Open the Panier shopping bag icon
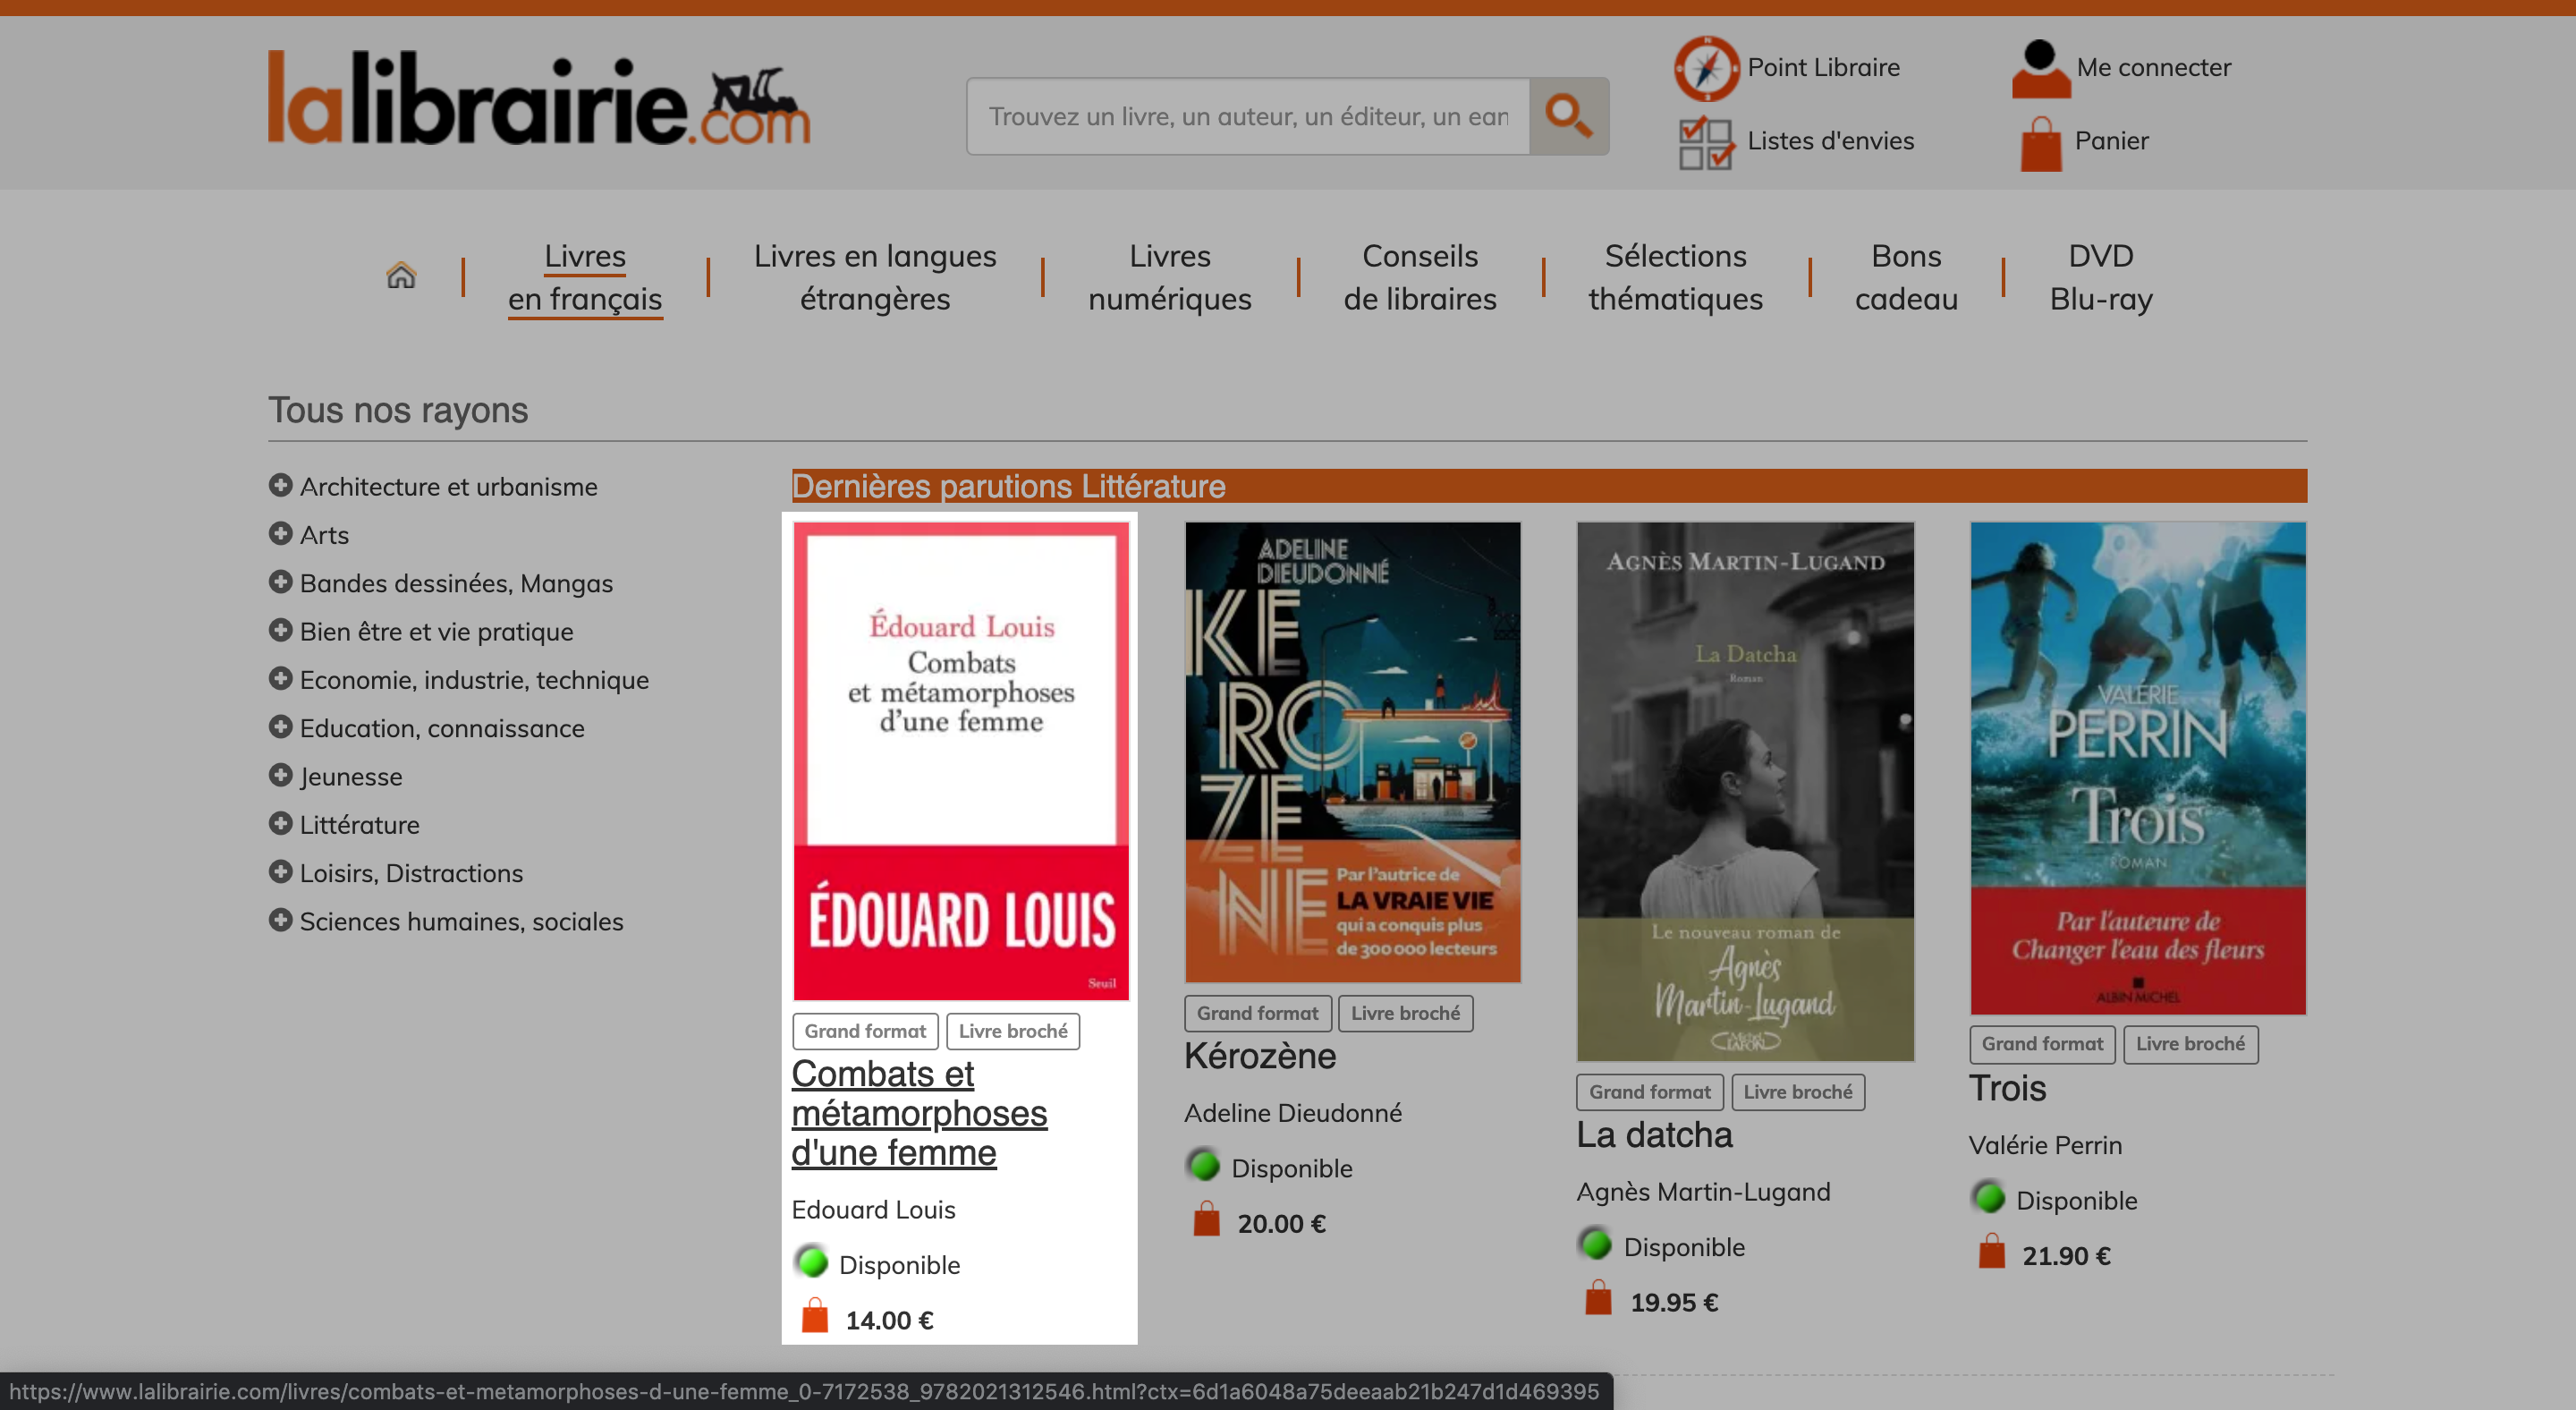 click(x=2040, y=143)
